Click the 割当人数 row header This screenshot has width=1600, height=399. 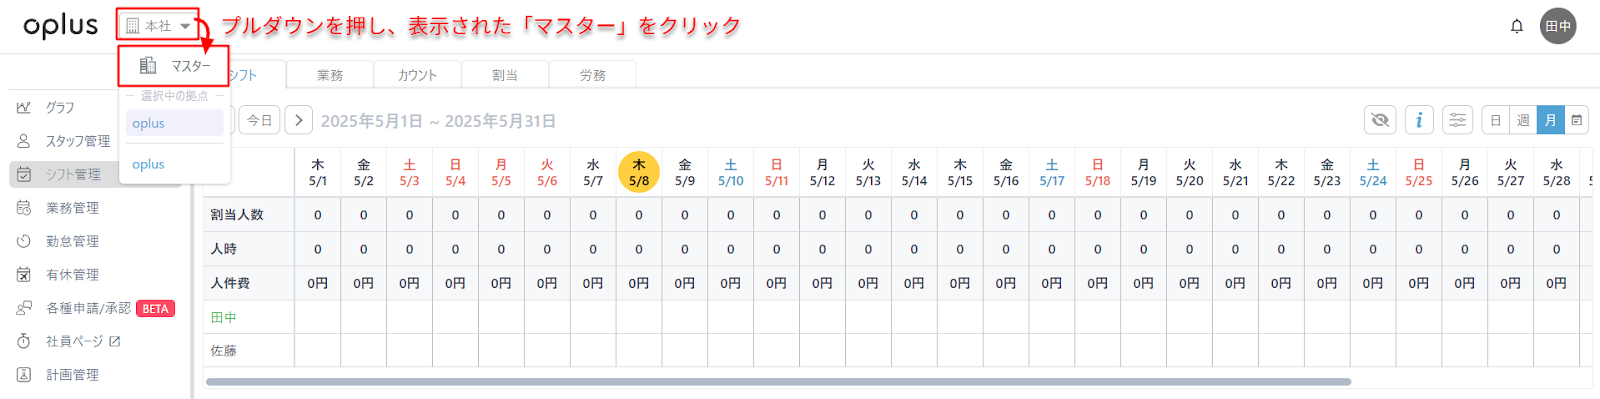pyautogui.click(x=237, y=215)
